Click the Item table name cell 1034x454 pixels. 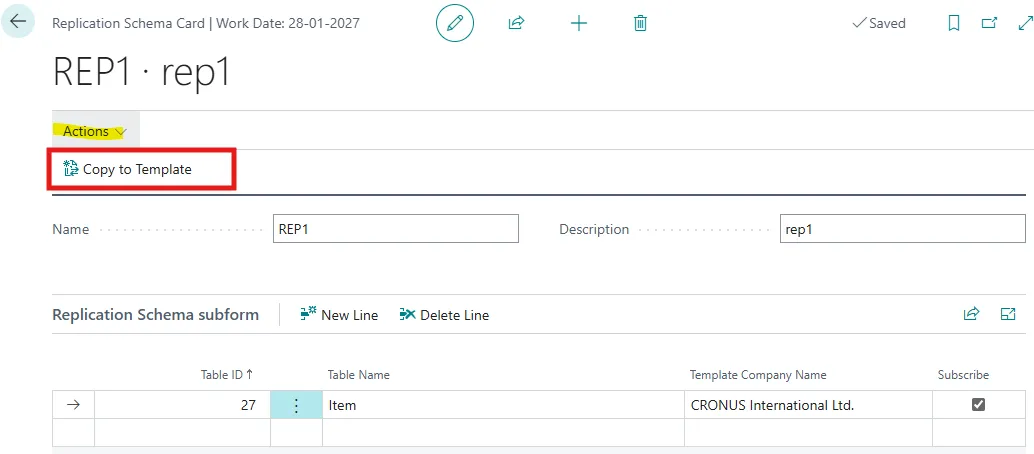tap(503, 405)
